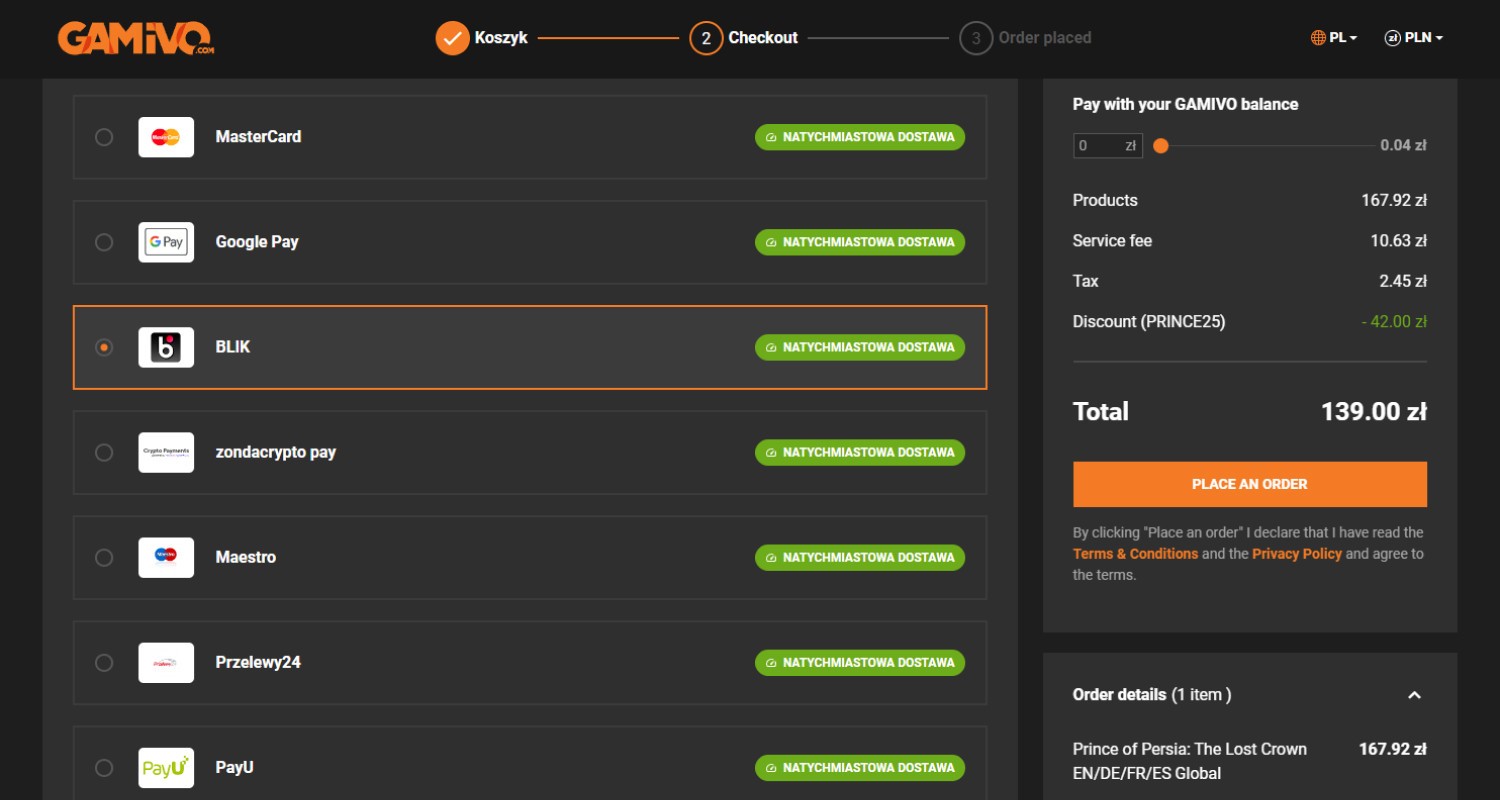1500x800 pixels.
Task: Click the PayU logo icon
Action: tap(166, 767)
